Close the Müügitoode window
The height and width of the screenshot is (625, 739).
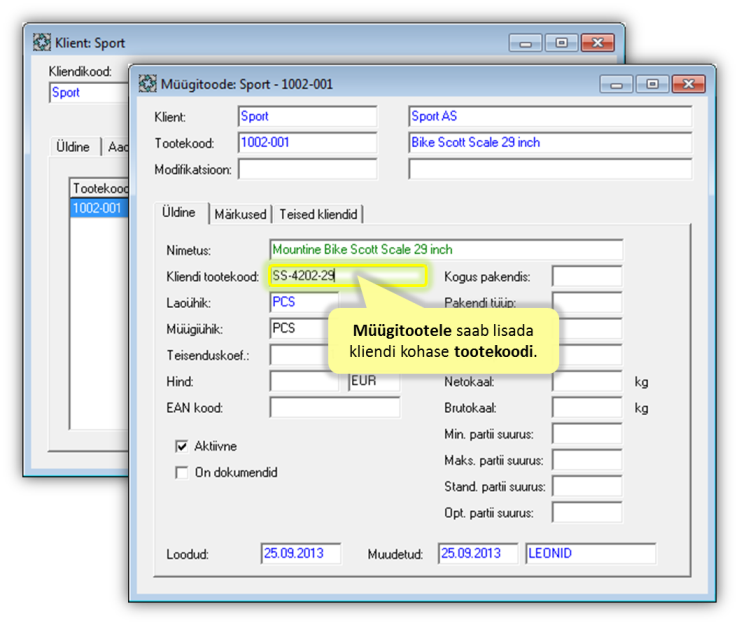[x=689, y=84]
